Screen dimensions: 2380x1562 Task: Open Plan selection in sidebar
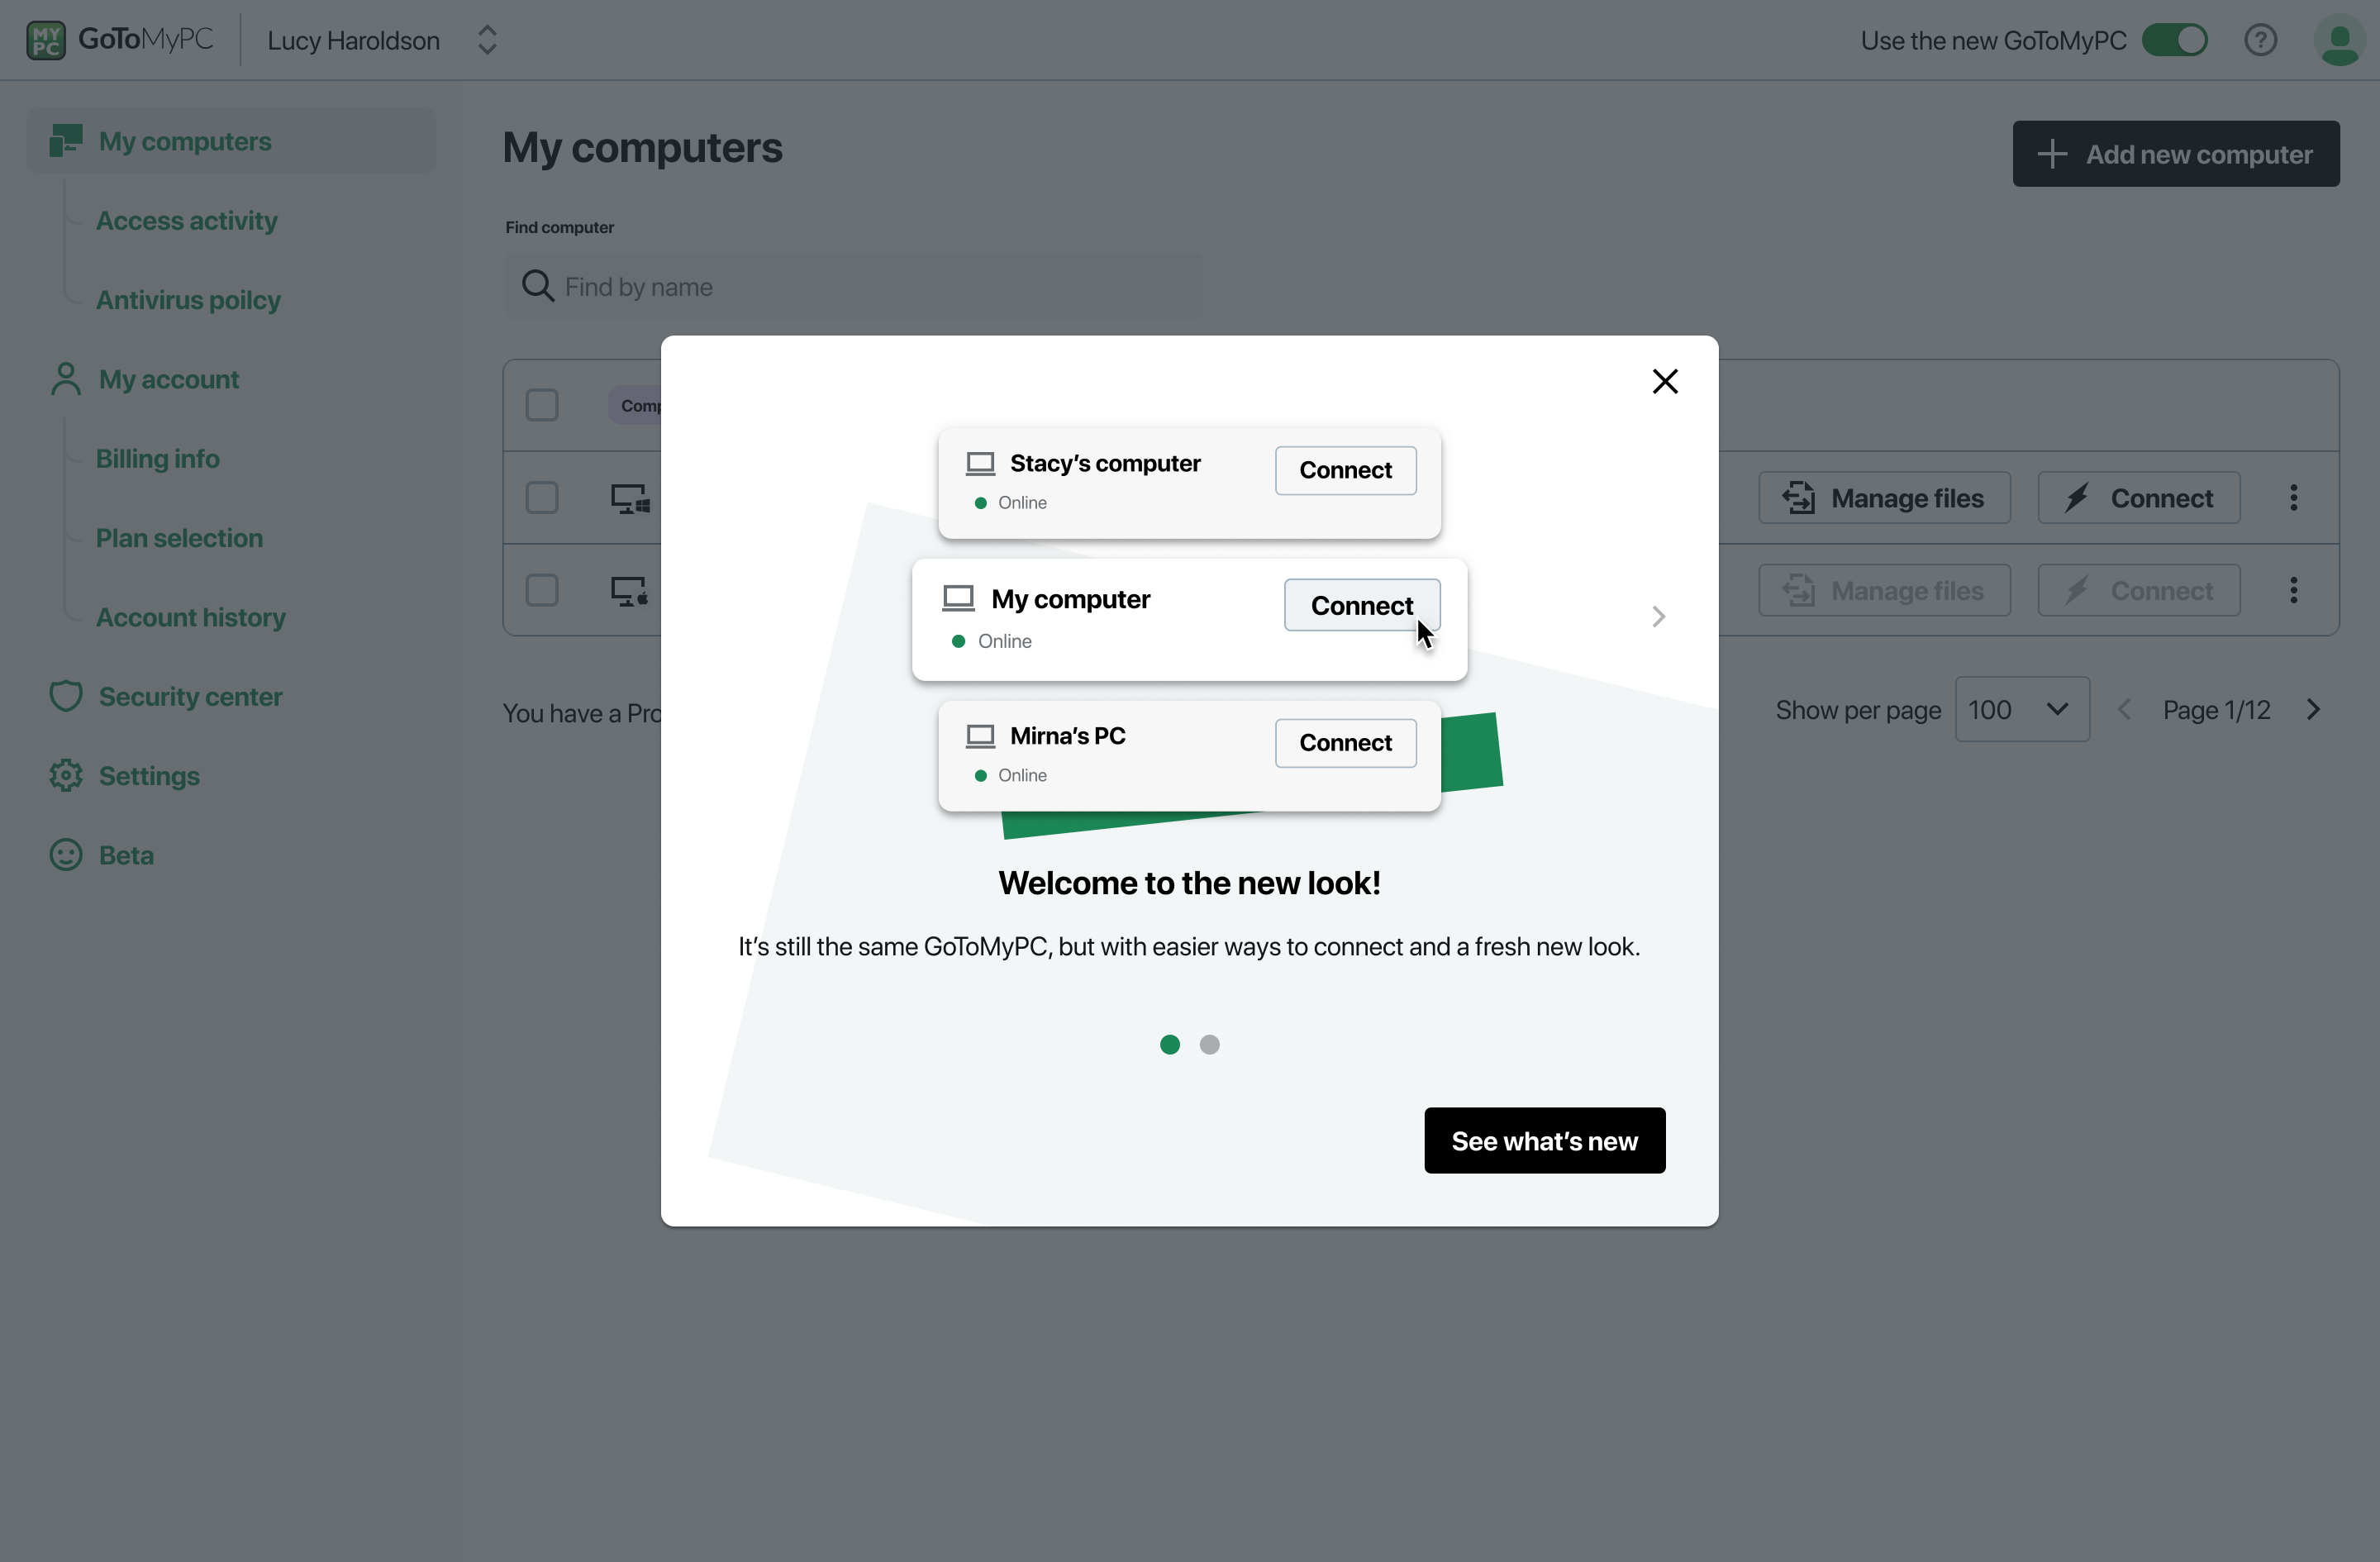tap(180, 537)
